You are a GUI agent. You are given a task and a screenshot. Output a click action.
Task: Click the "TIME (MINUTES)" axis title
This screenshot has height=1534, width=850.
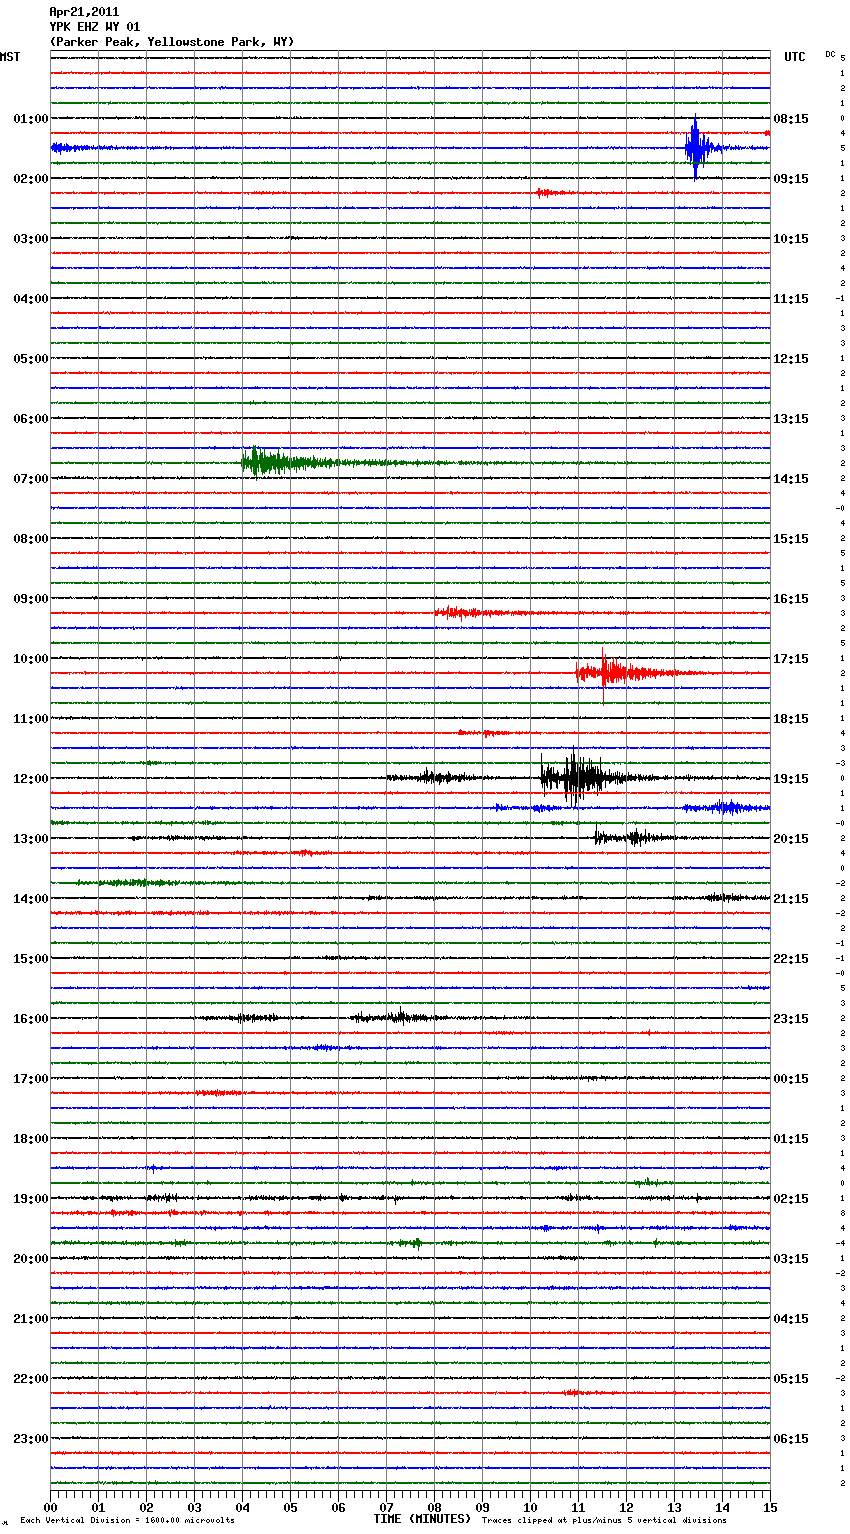click(422, 1519)
